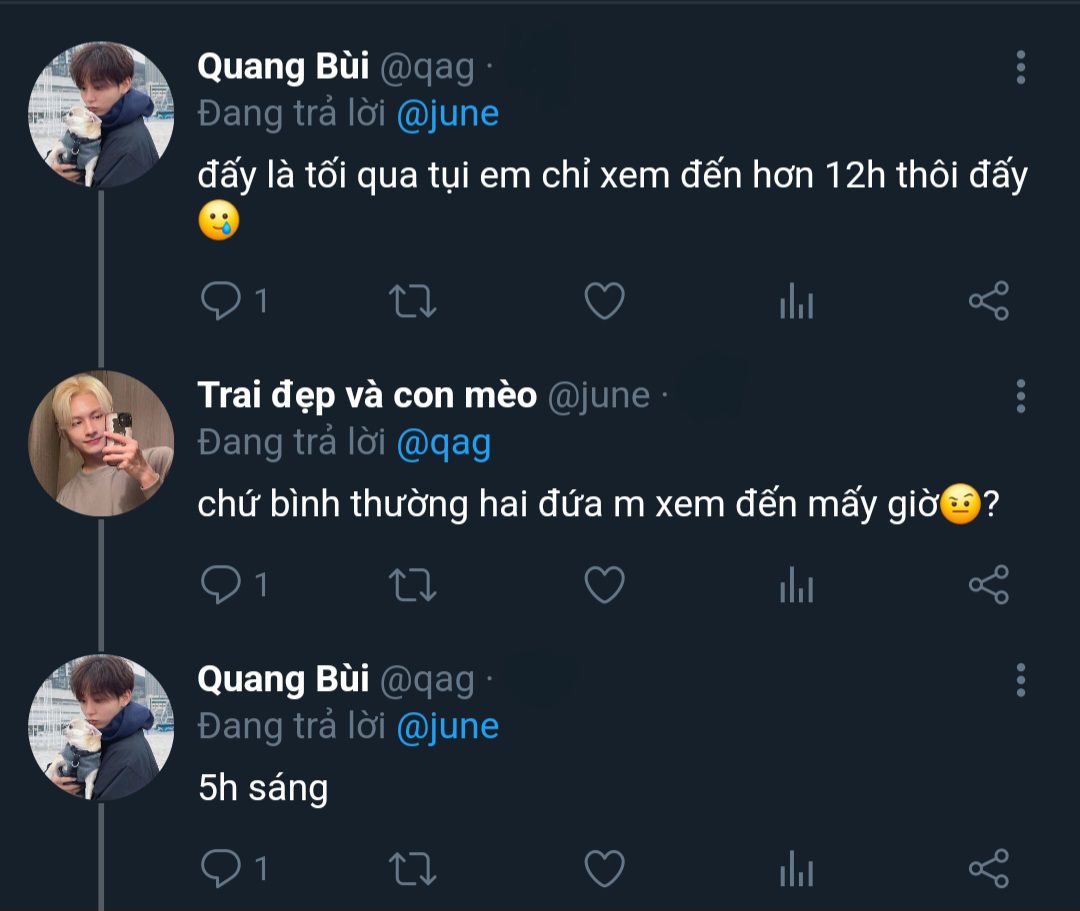Reply to the '12h thôi đấy' tweet
Screen dimensions: 1080x911
tap(221, 301)
